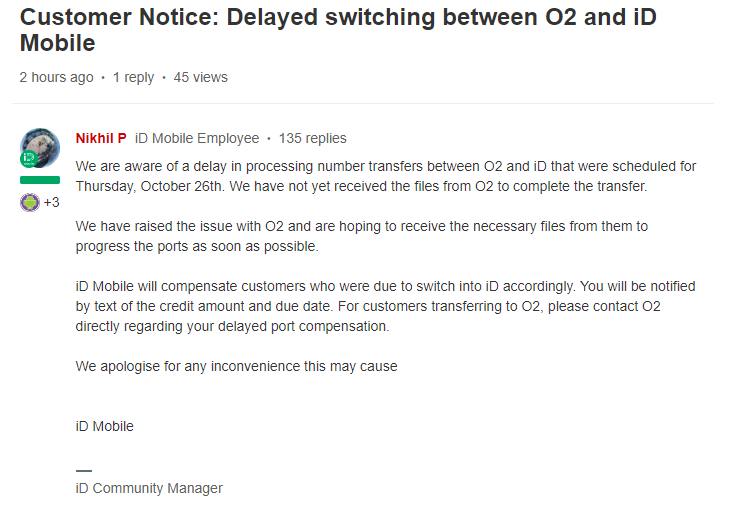The image size is (730, 509).
Task: Click the iD Mobile Employee rank label
Action: pyautogui.click(x=197, y=138)
